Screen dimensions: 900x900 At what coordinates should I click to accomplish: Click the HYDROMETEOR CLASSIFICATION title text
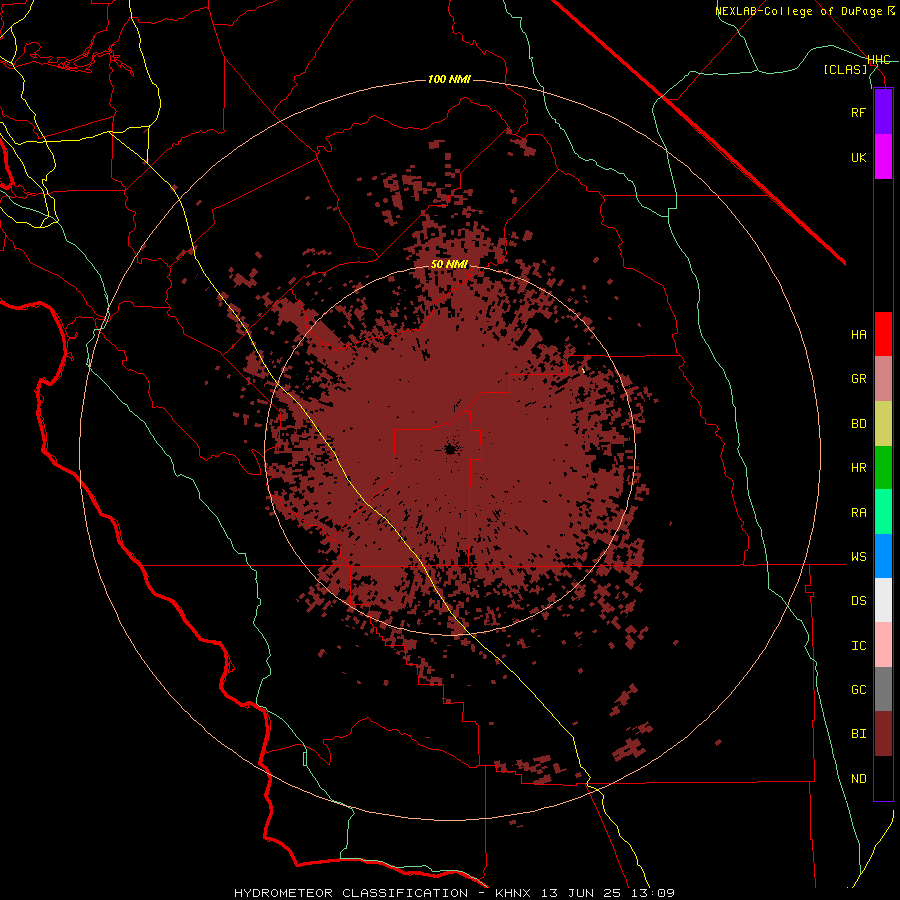click(x=351, y=893)
